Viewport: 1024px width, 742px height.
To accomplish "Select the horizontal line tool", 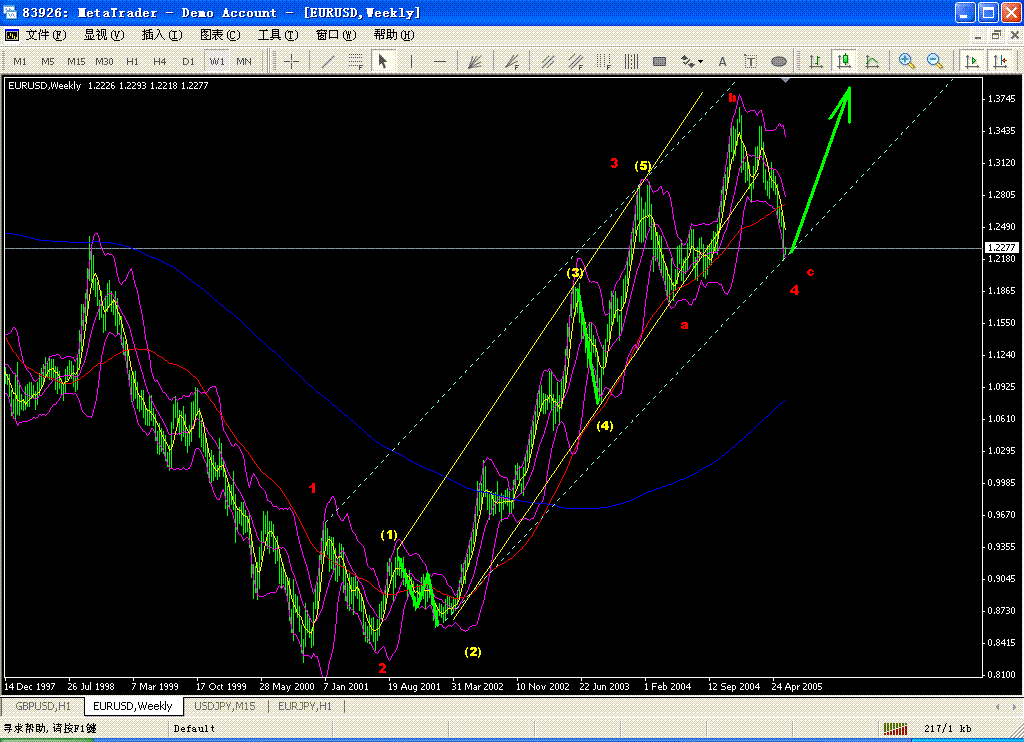I will click(440, 61).
